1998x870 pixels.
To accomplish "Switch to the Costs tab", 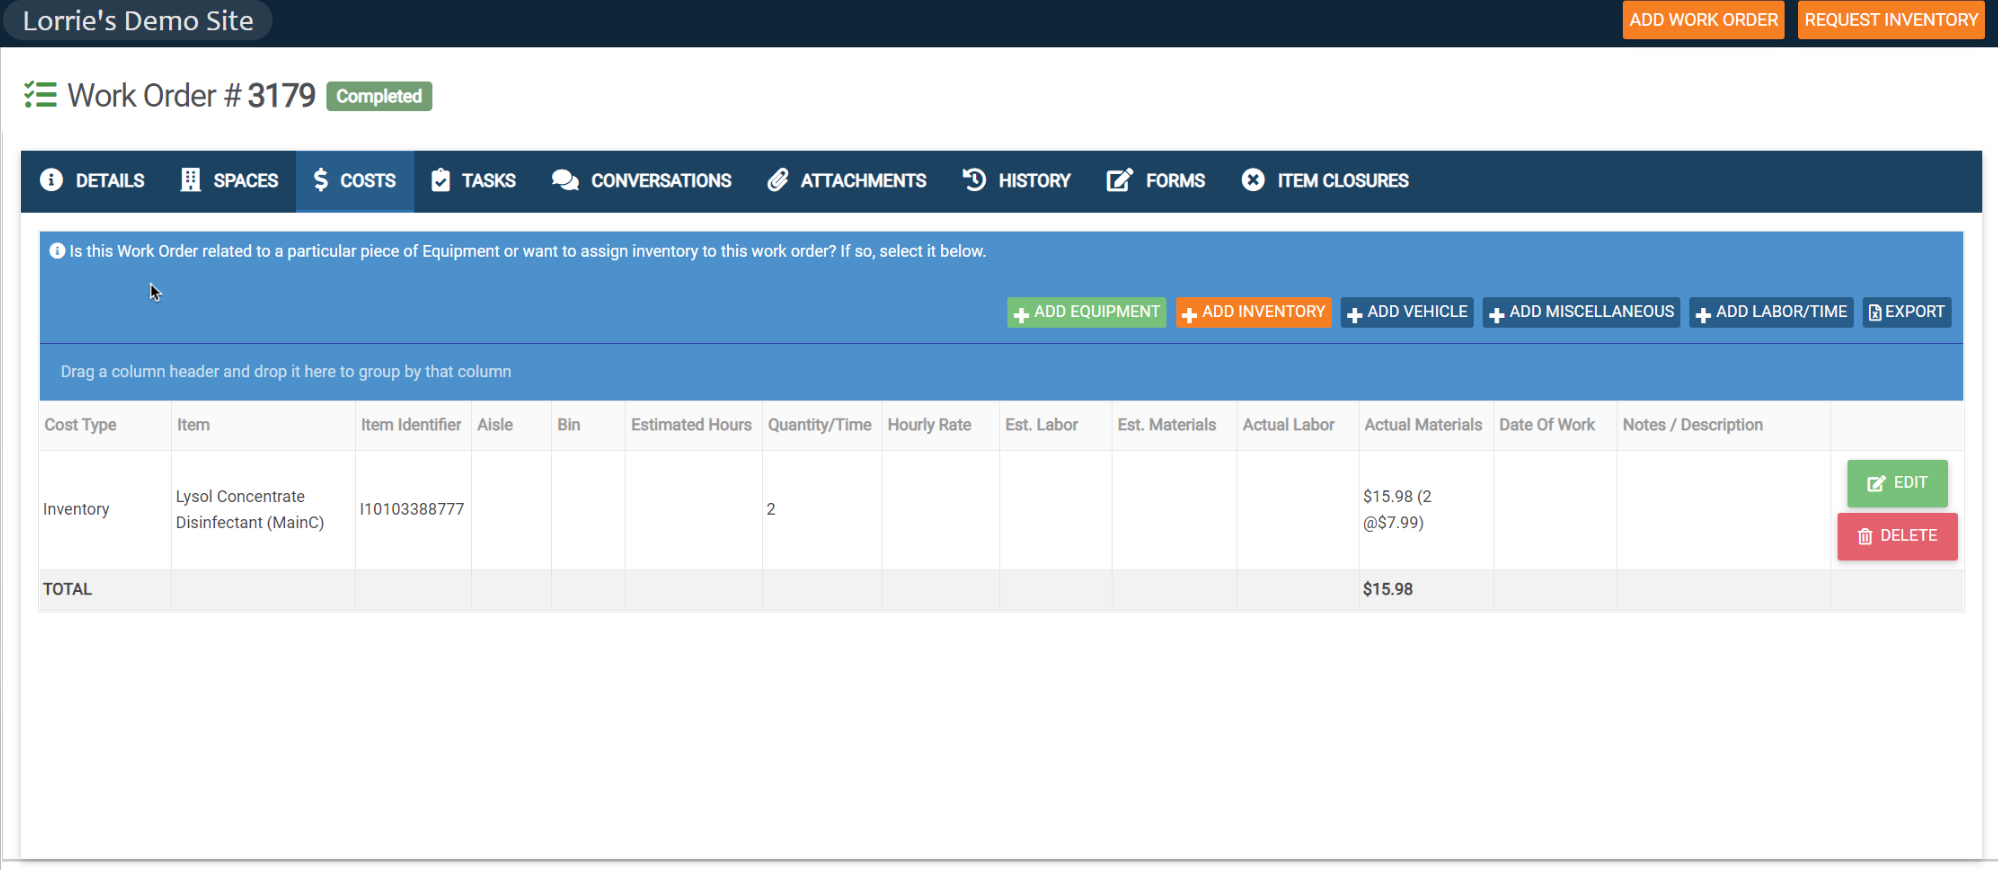I will 355,181.
